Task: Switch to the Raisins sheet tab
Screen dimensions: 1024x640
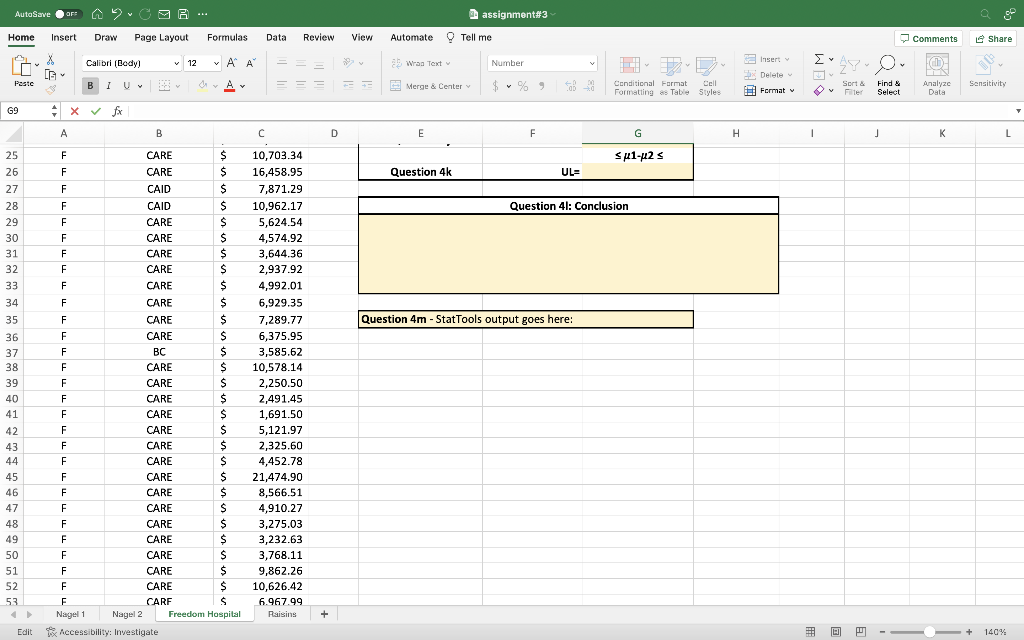Action: [x=282, y=614]
